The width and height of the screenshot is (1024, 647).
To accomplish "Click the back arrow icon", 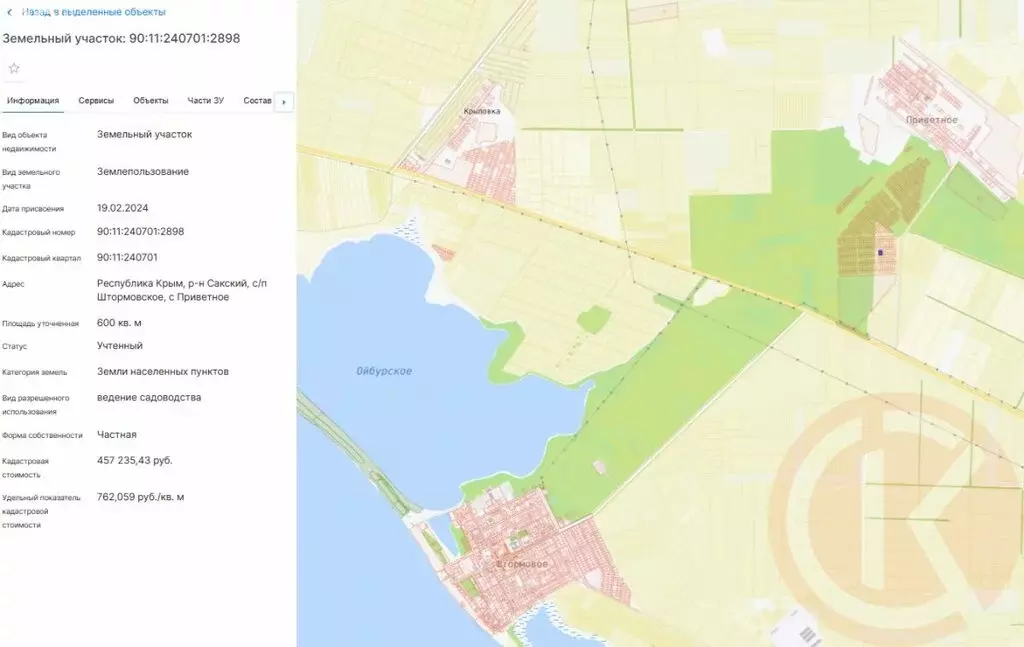I will [9, 12].
